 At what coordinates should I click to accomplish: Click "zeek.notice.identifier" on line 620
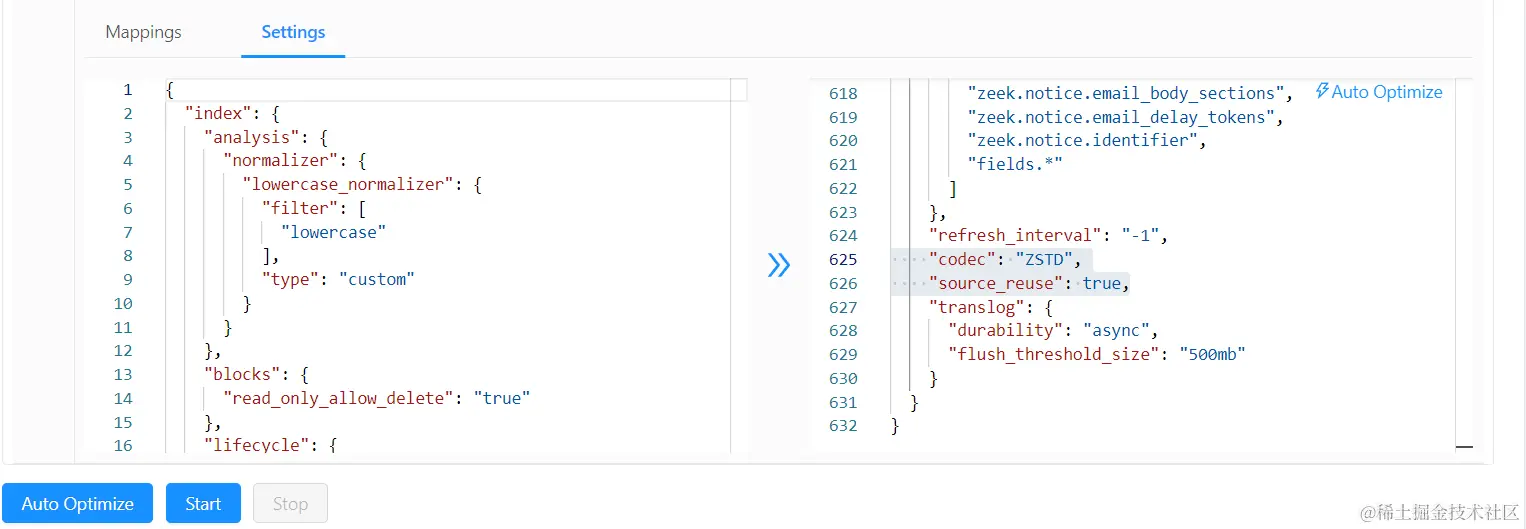1083,141
